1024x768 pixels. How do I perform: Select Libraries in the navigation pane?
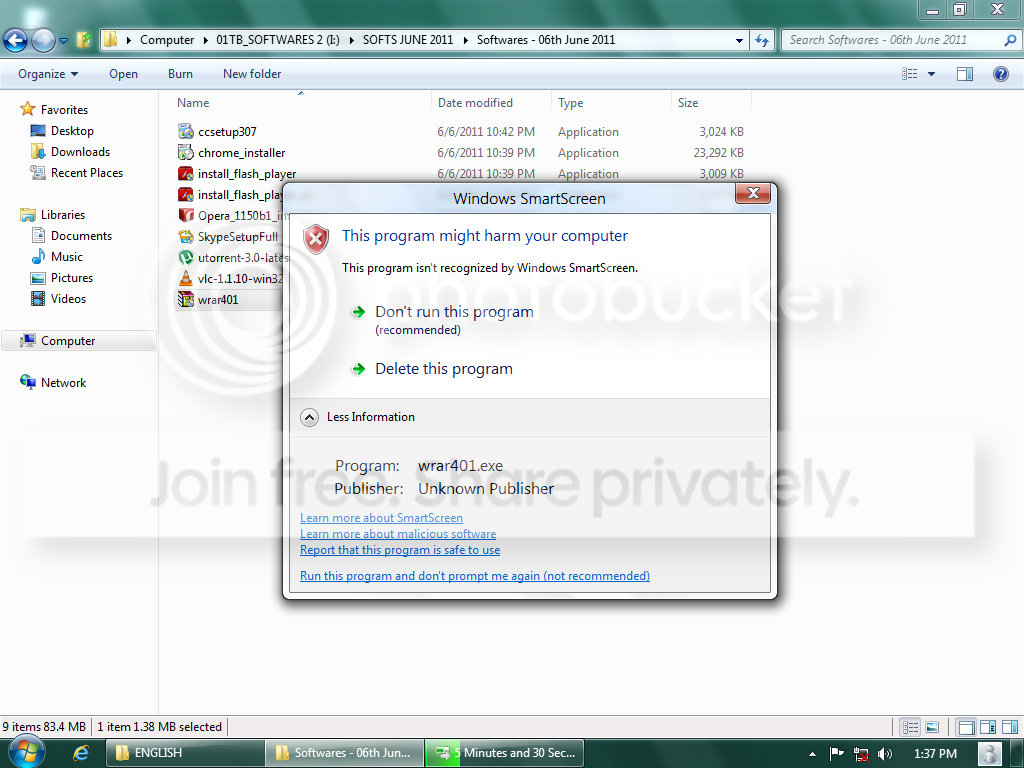point(63,214)
